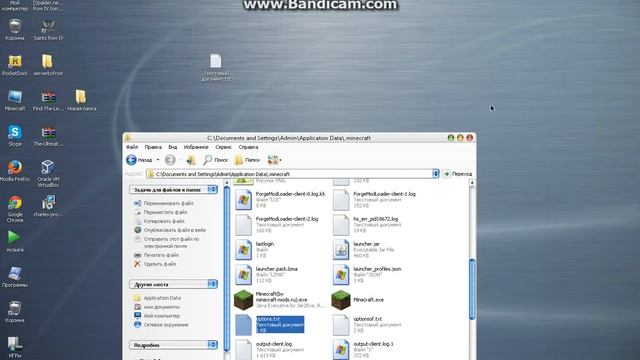The height and width of the screenshot is (360, 640).
Task: Open the Сервис menu
Action: tap(223, 147)
